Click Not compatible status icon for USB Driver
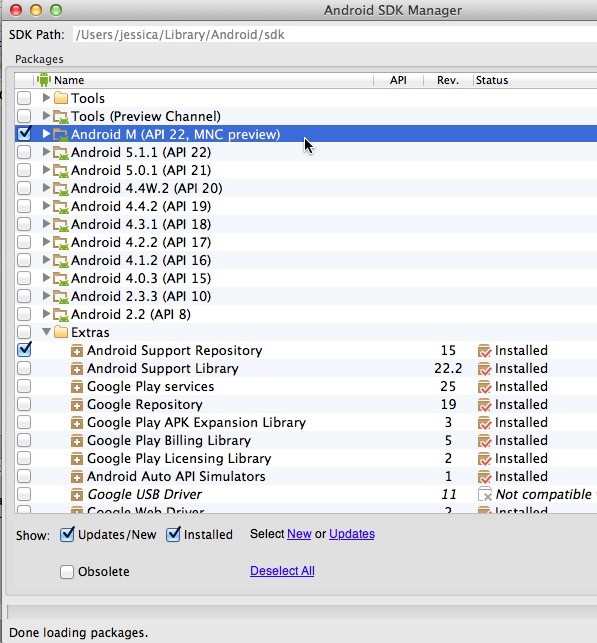Viewport: 597px width, 643px height. click(485, 495)
